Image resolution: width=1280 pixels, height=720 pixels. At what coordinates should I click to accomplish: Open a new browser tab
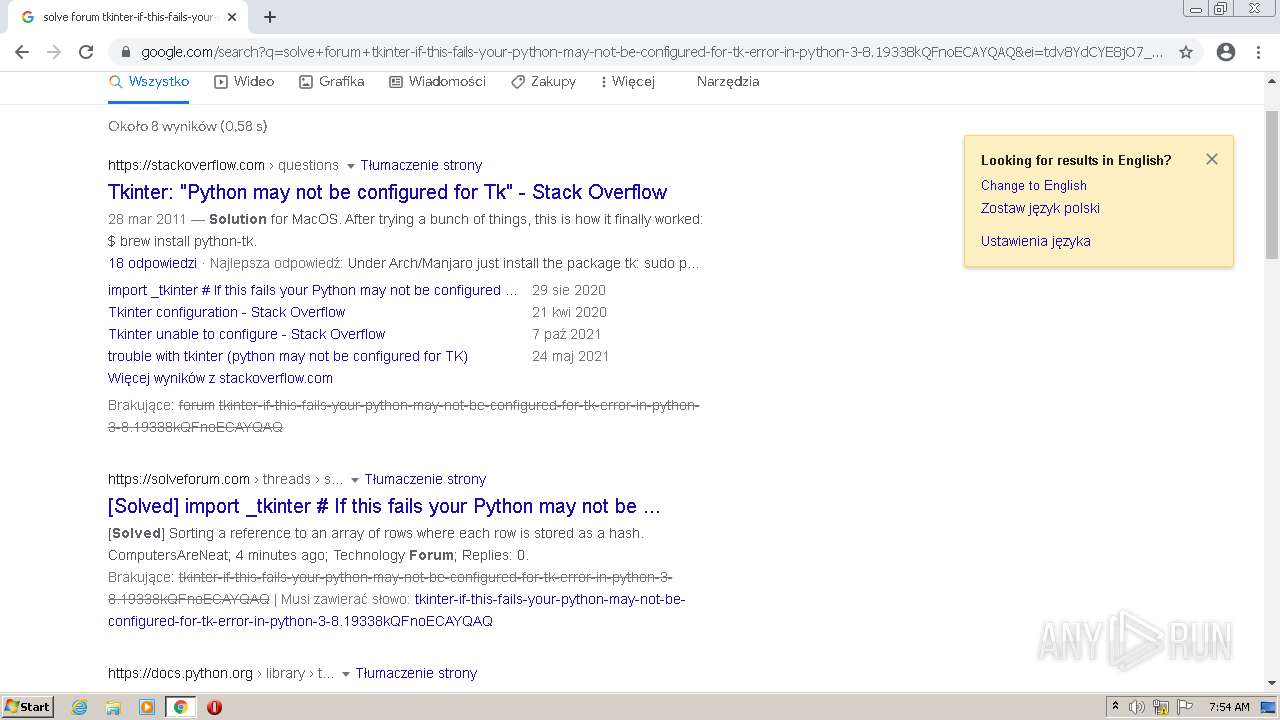[x=270, y=17]
